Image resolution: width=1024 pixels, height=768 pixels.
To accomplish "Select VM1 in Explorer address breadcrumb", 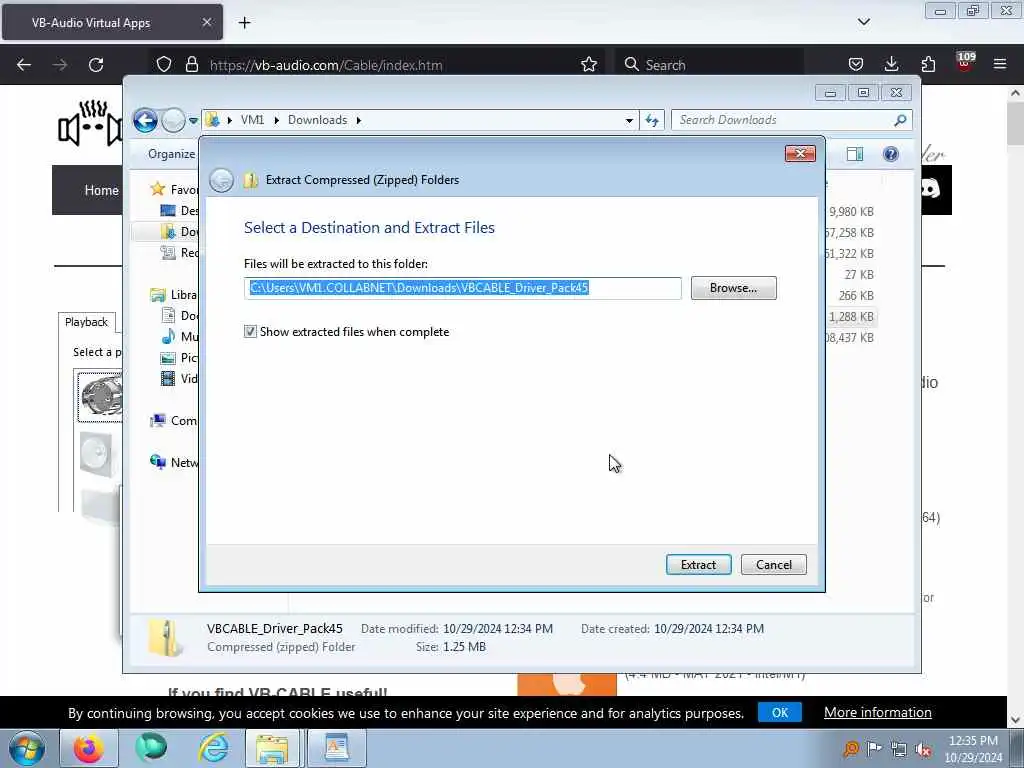I will (252, 120).
